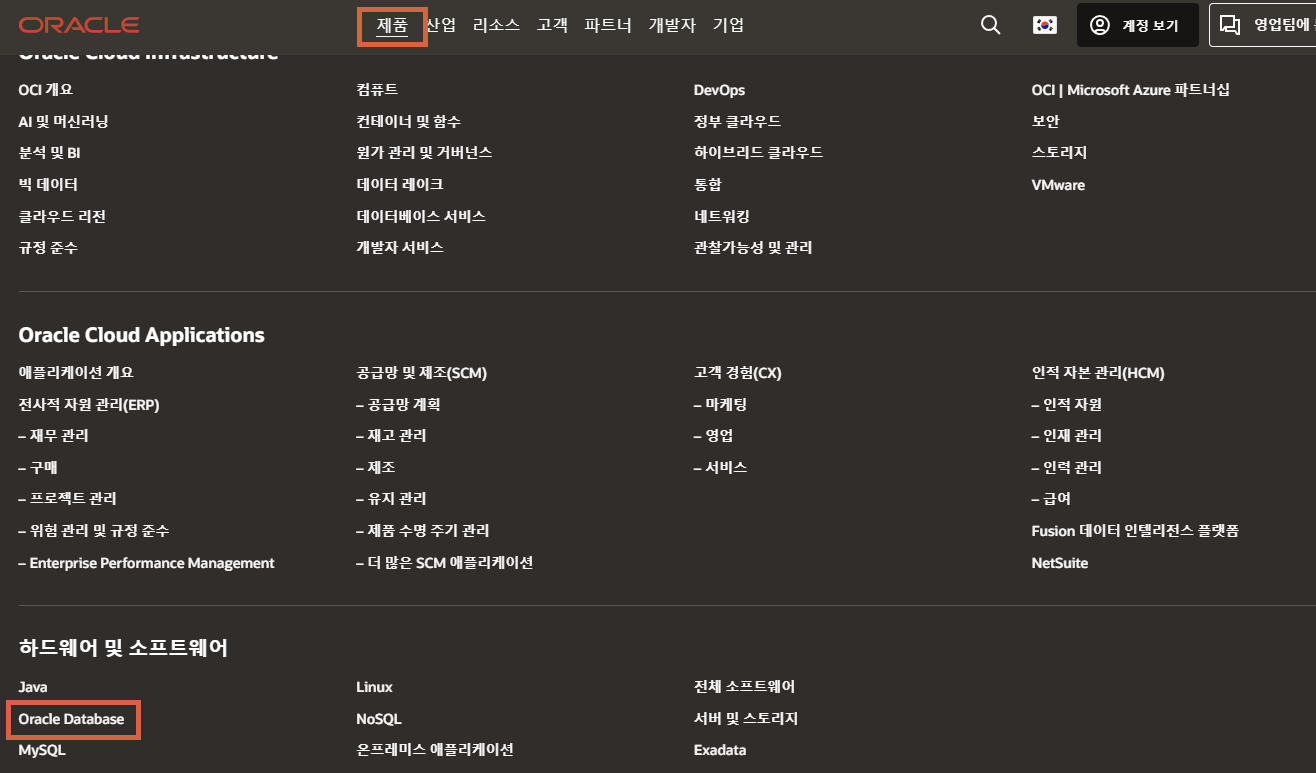The image size is (1316, 773).
Task: Open 공급망 계획 link
Action: [x=398, y=405]
